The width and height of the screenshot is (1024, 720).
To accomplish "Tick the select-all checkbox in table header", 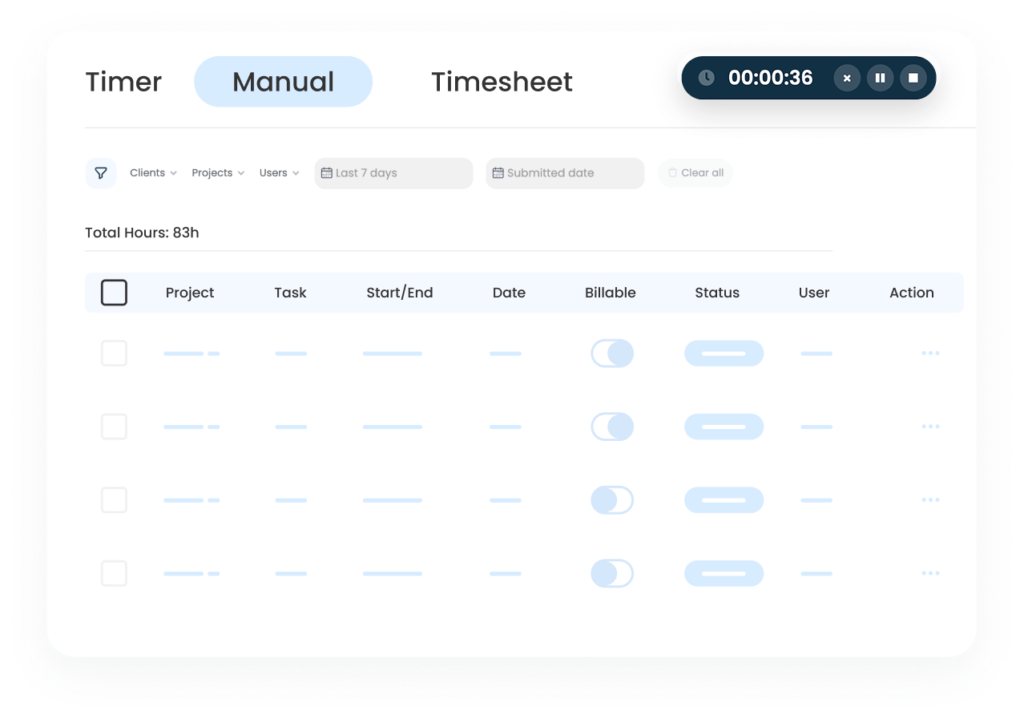I will click(114, 293).
